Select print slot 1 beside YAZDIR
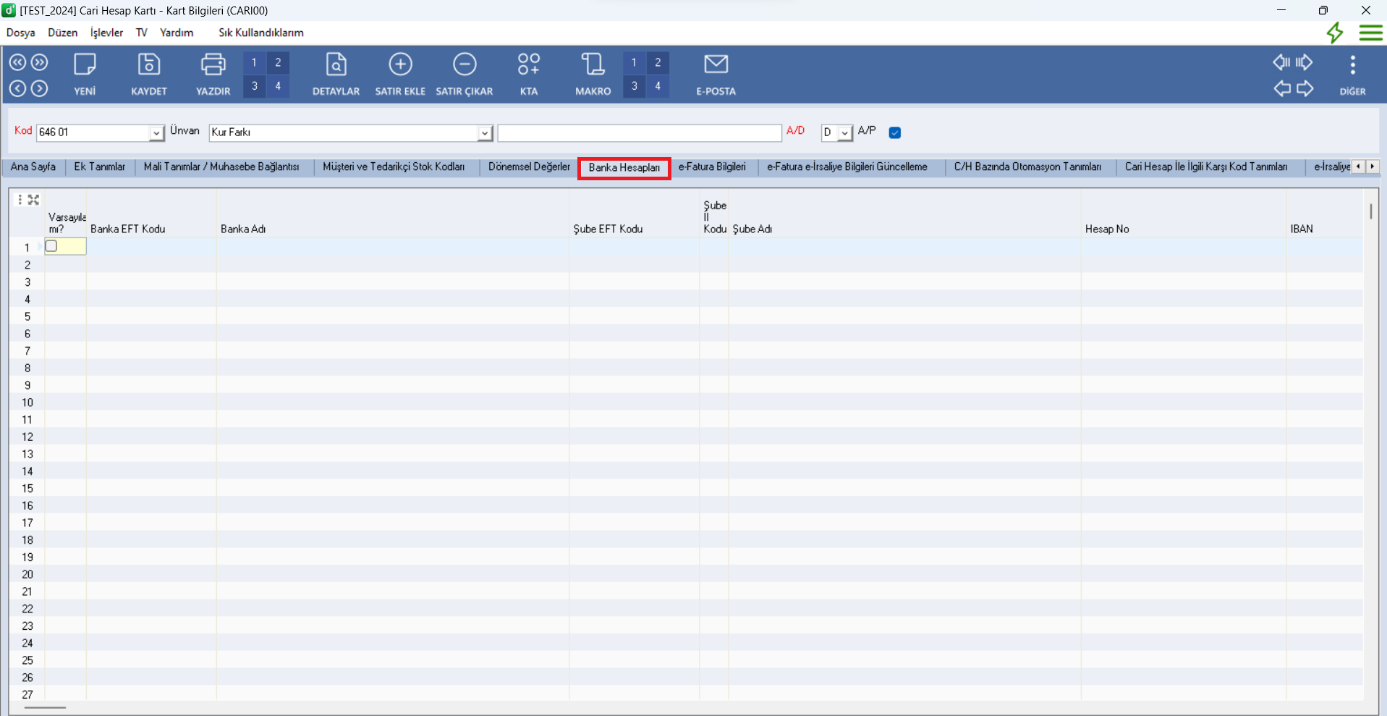This screenshot has height=716, width=1387. point(254,63)
